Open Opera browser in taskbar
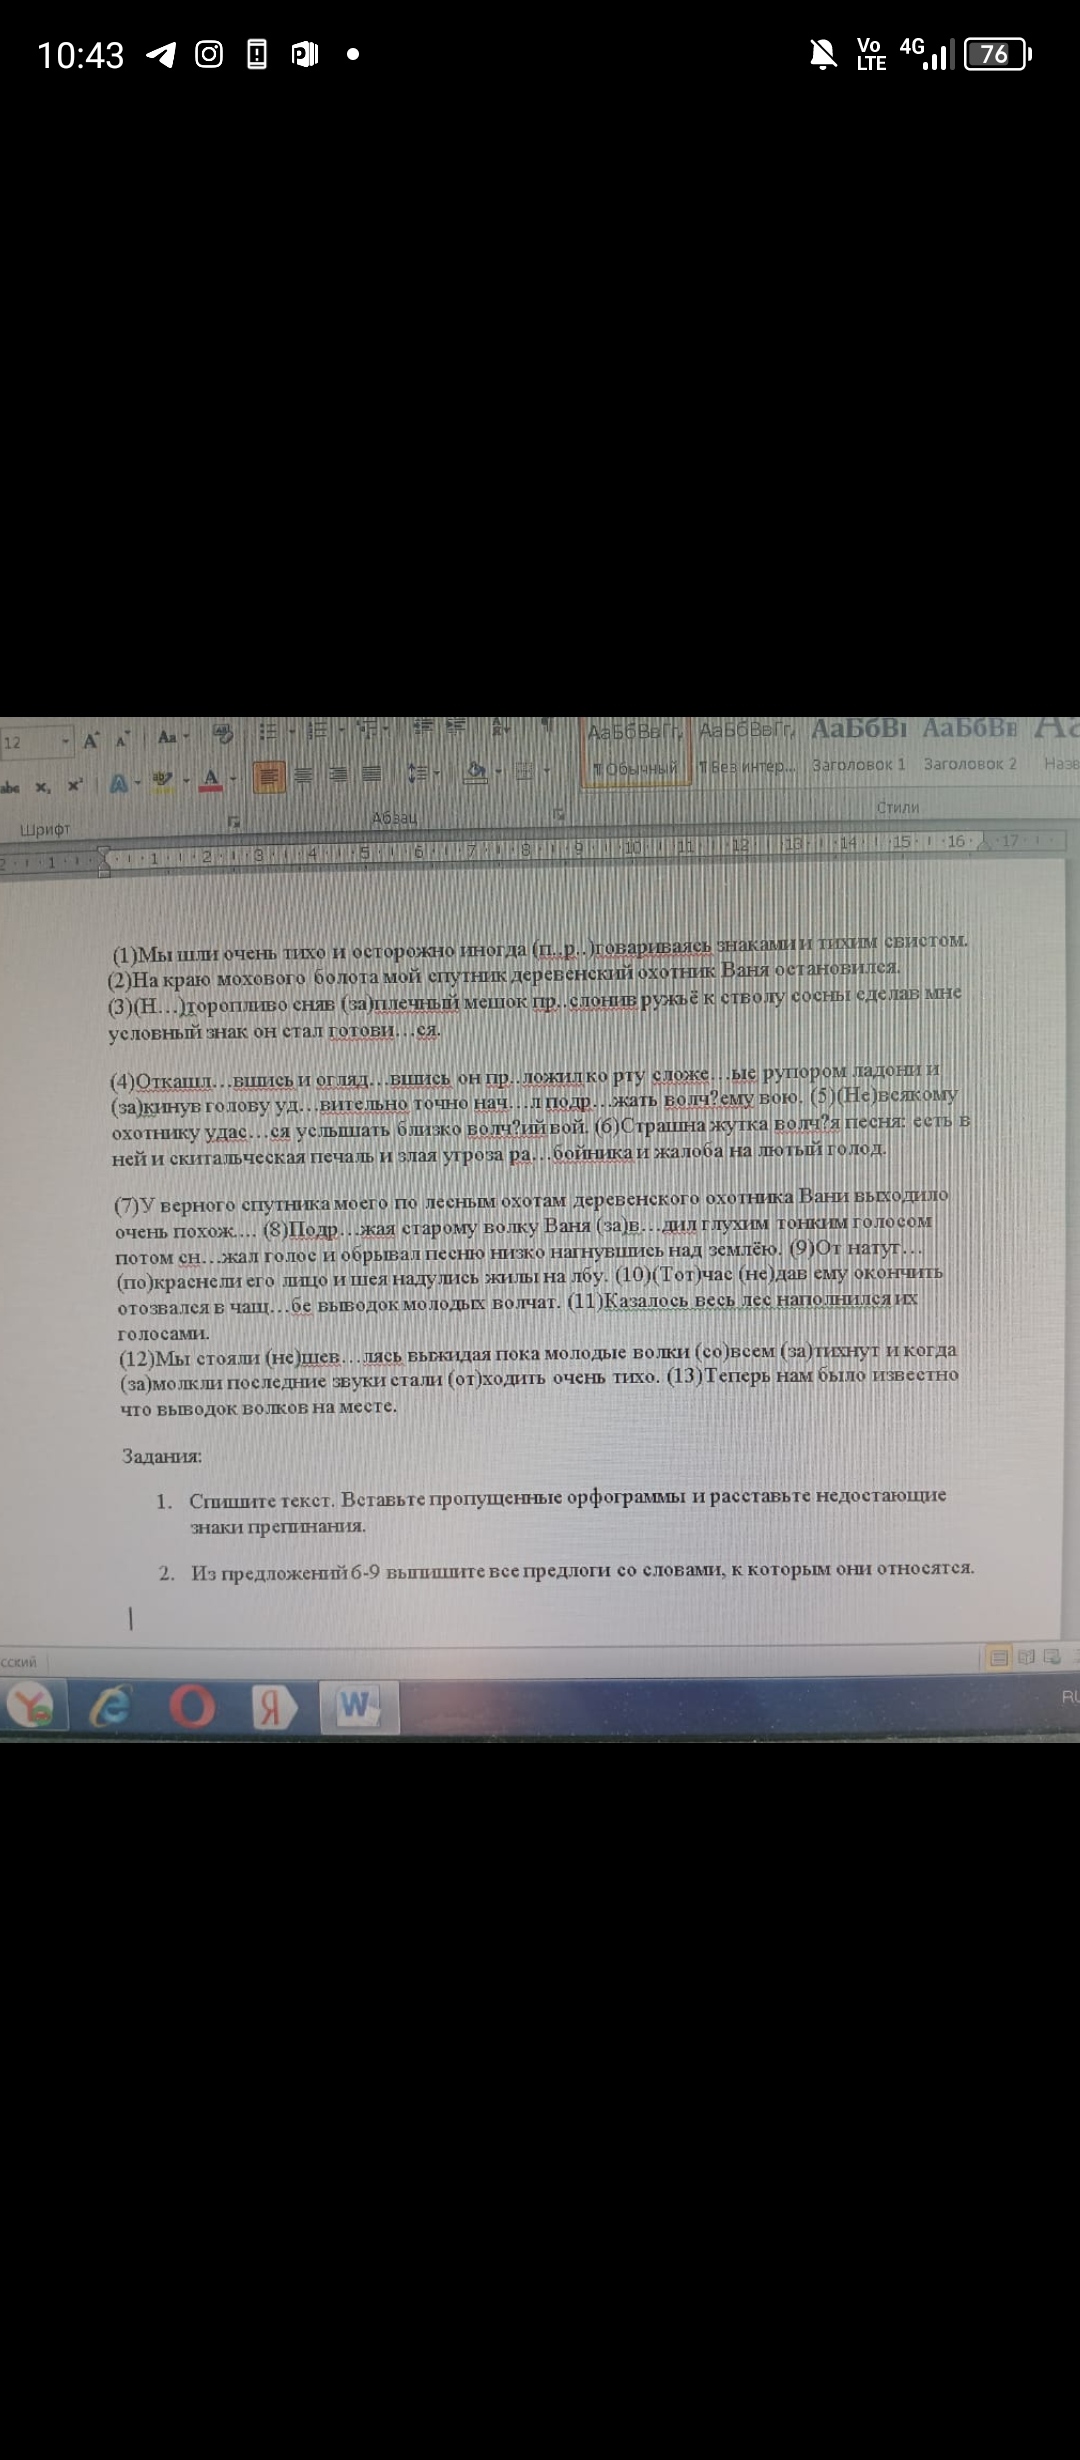Image resolution: width=1080 pixels, height=2460 pixels. pyautogui.click(x=192, y=1705)
